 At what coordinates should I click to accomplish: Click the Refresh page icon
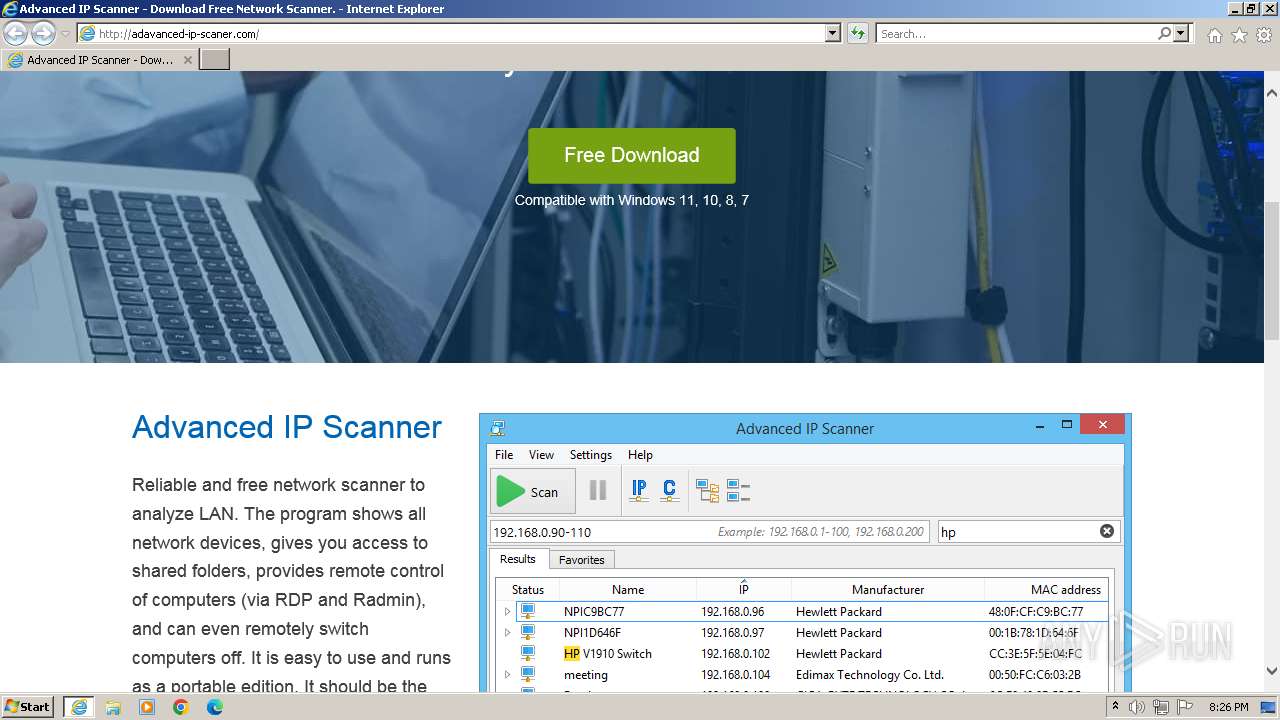coord(857,34)
